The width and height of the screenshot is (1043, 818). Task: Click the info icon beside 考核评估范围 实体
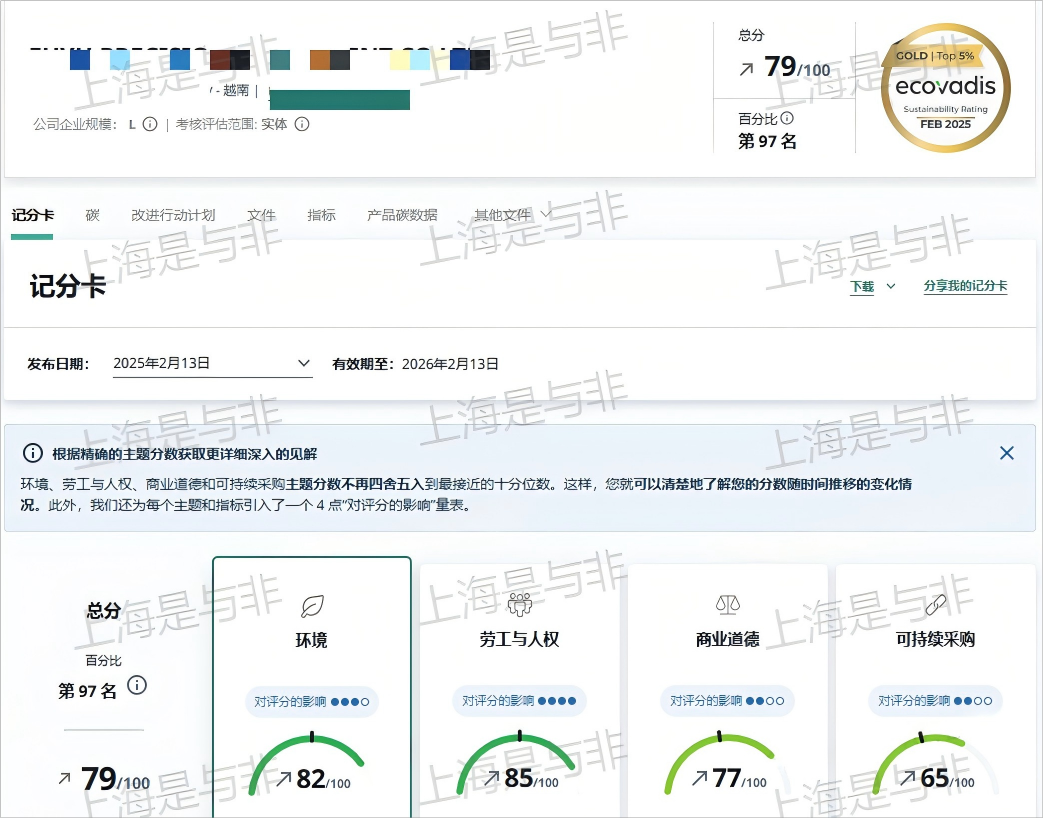tap(302, 124)
